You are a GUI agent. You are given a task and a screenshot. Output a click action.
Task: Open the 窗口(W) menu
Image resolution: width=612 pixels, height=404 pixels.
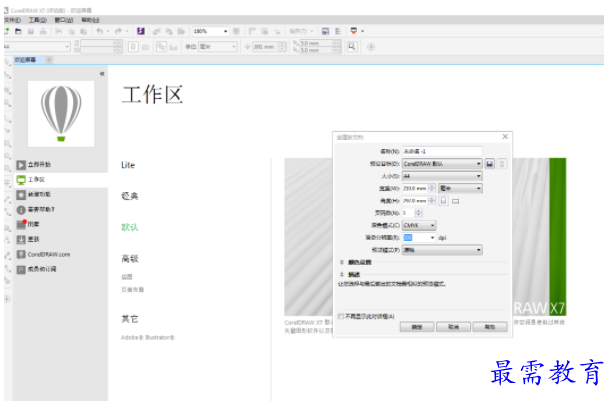(x=64, y=20)
